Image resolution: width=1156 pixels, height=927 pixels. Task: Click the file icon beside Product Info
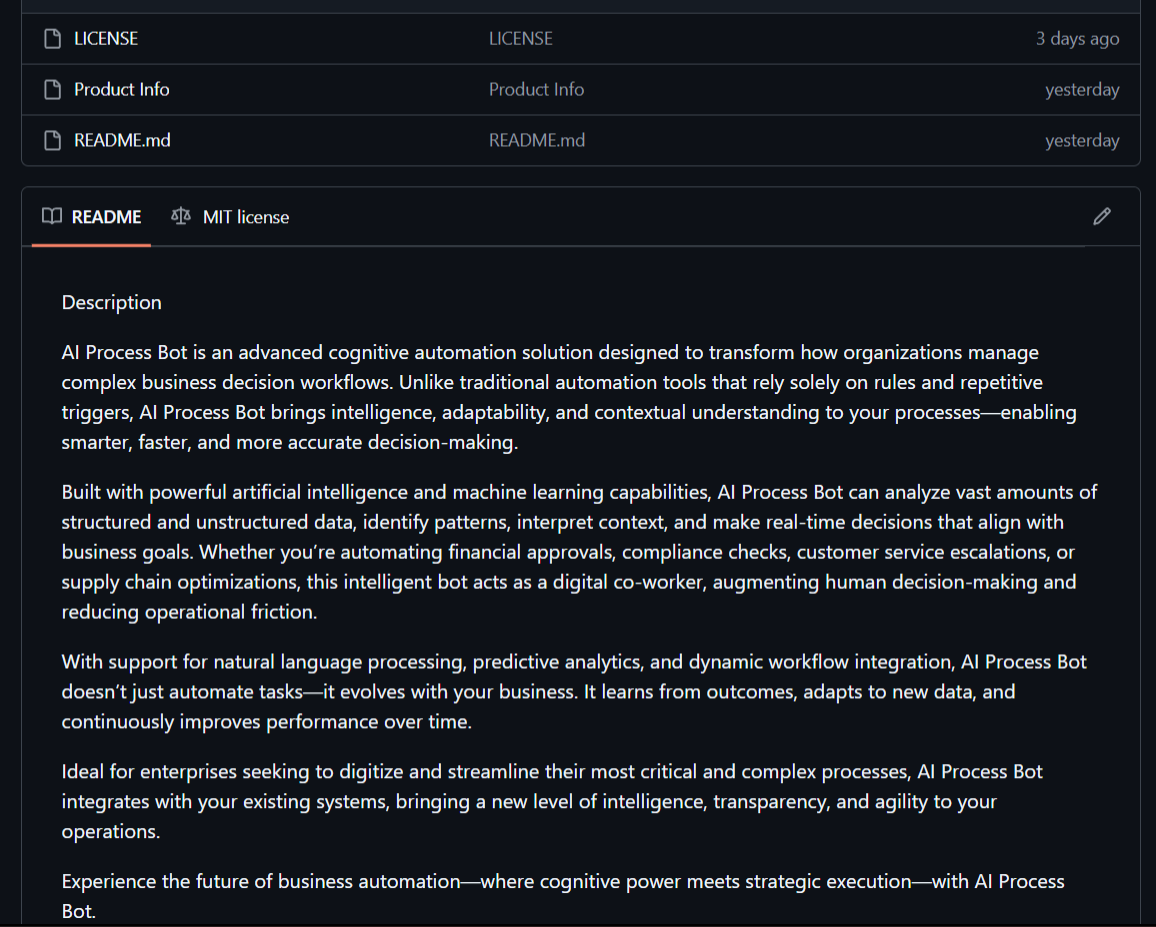(x=53, y=90)
